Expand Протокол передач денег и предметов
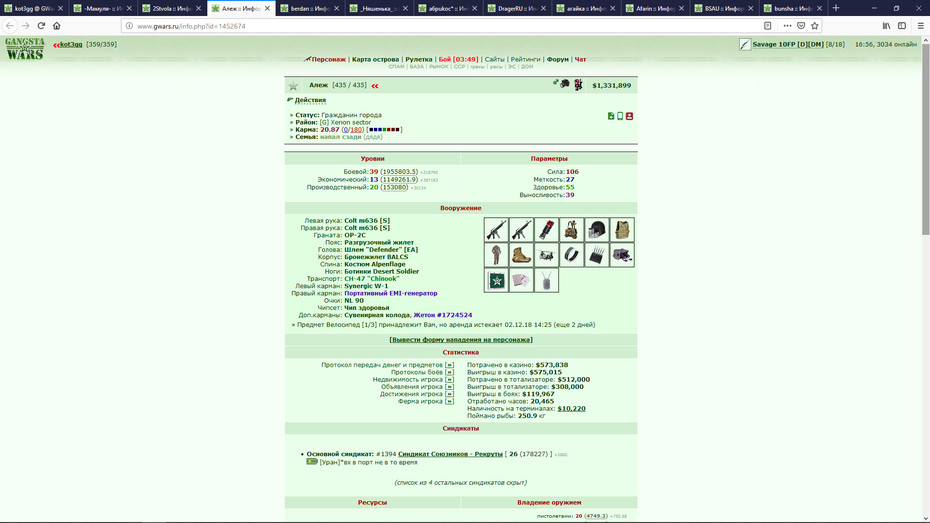 pyautogui.click(x=449, y=365)
